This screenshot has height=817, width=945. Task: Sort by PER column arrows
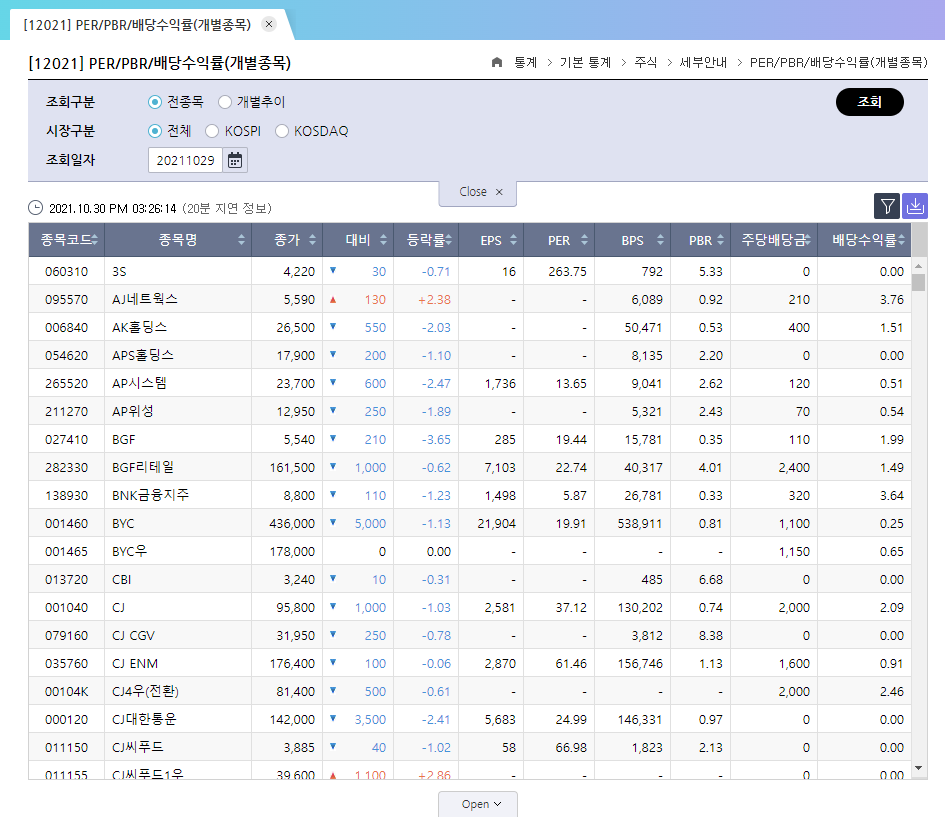point(585,240)
